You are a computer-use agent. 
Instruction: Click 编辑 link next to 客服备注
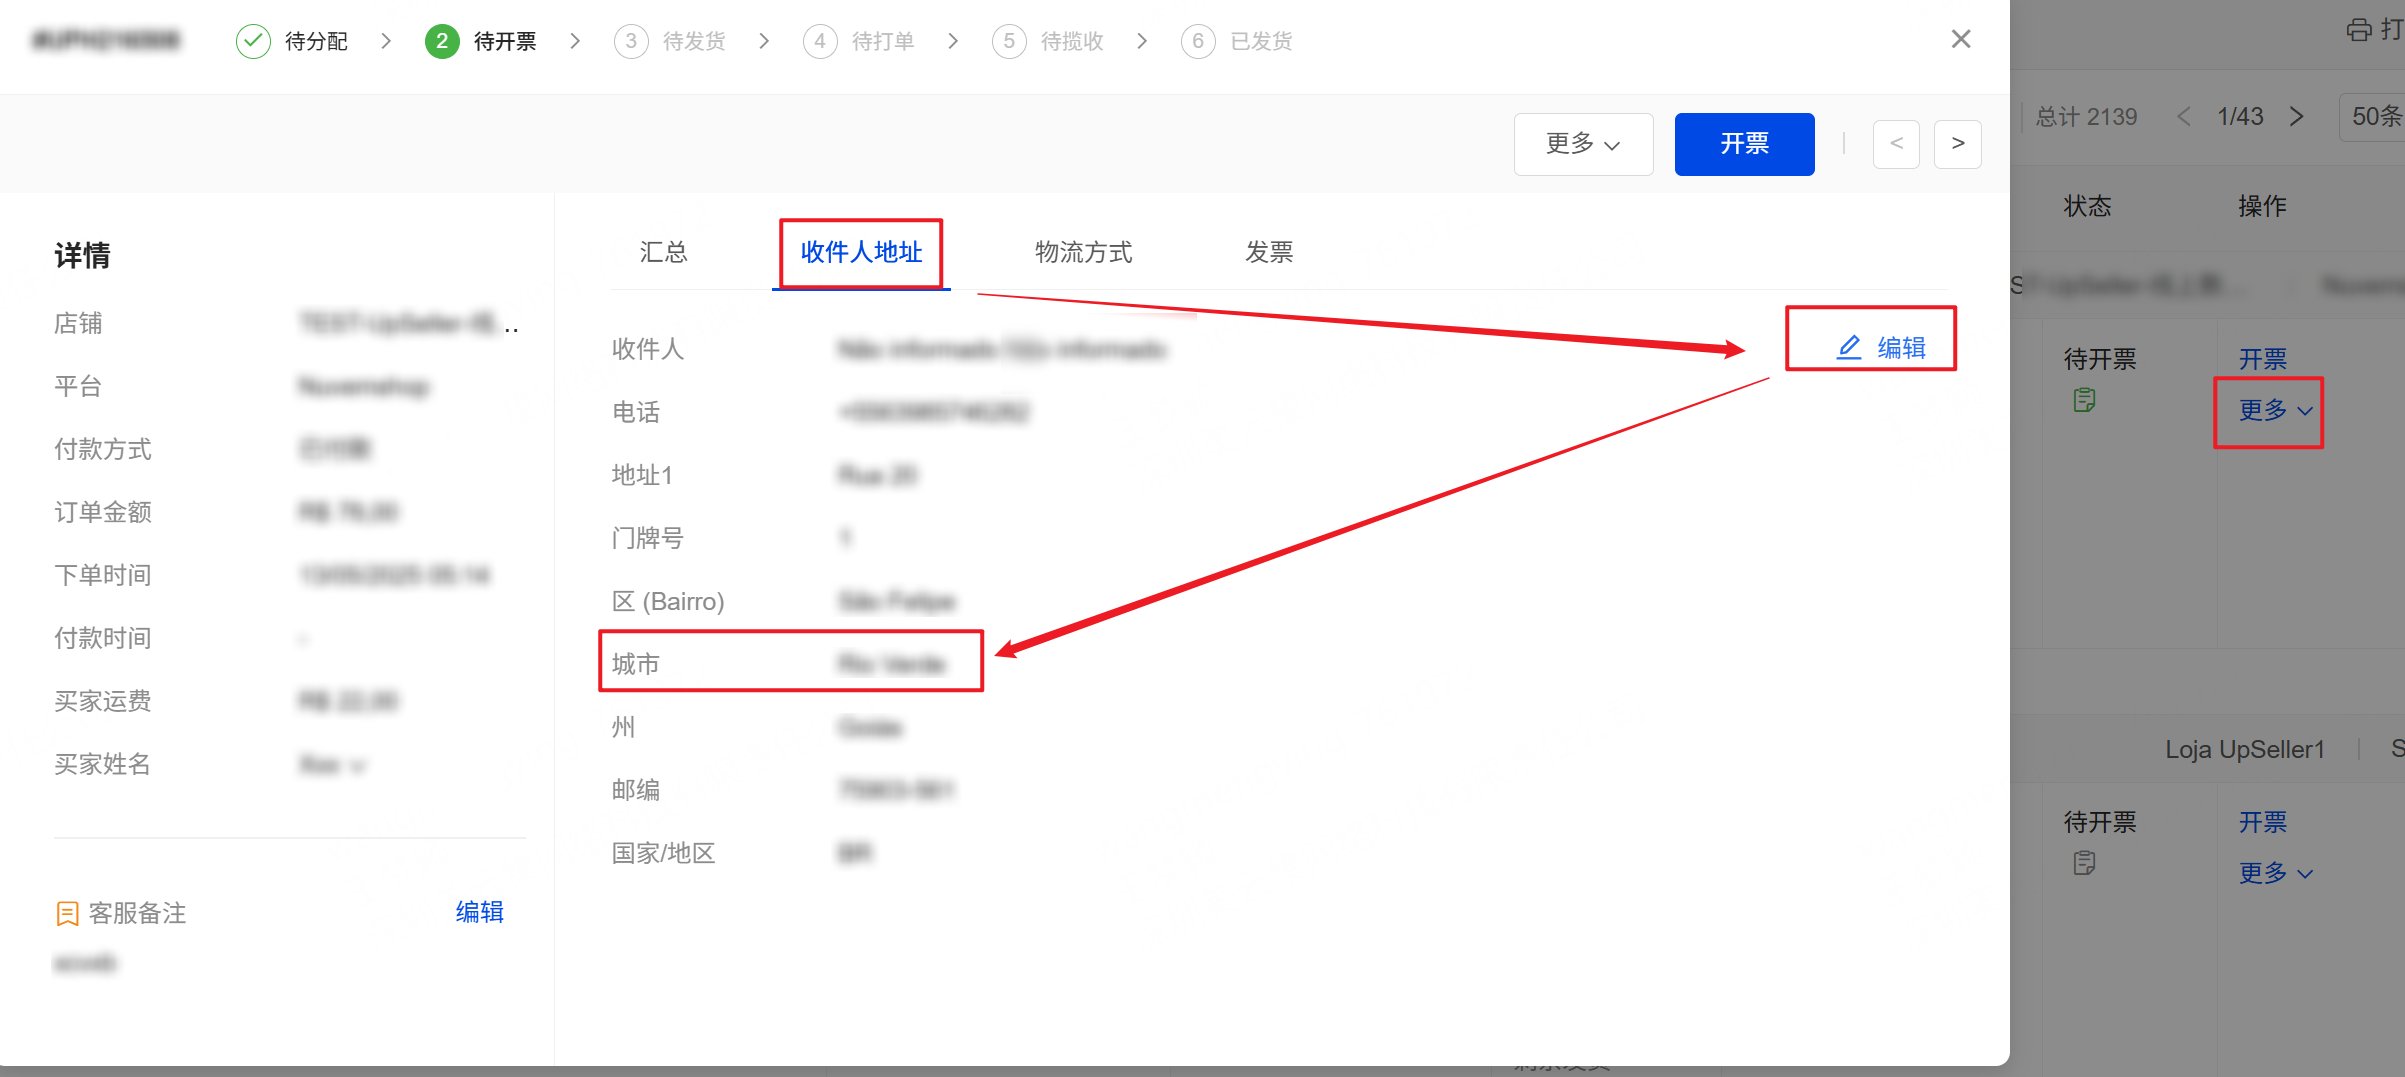(479, 912)
